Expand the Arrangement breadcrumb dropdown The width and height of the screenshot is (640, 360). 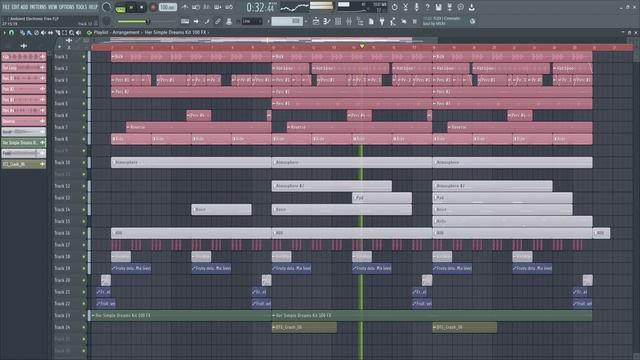tap(126, 32)
